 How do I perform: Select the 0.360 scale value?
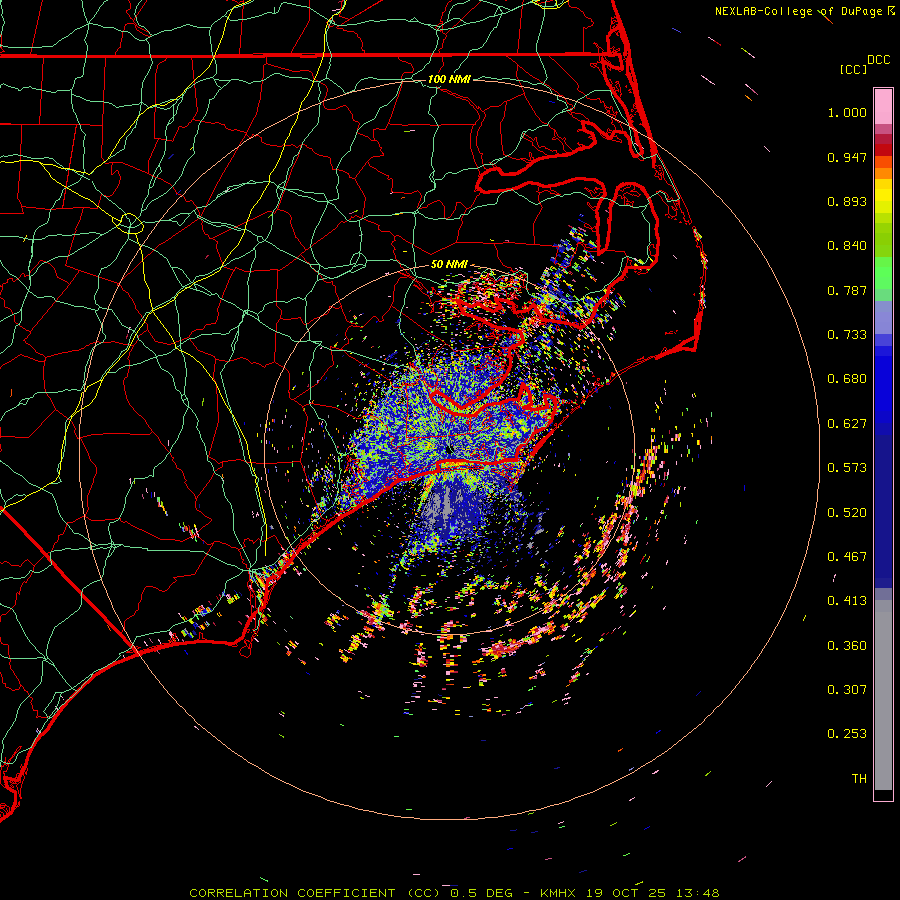[847, 646]
